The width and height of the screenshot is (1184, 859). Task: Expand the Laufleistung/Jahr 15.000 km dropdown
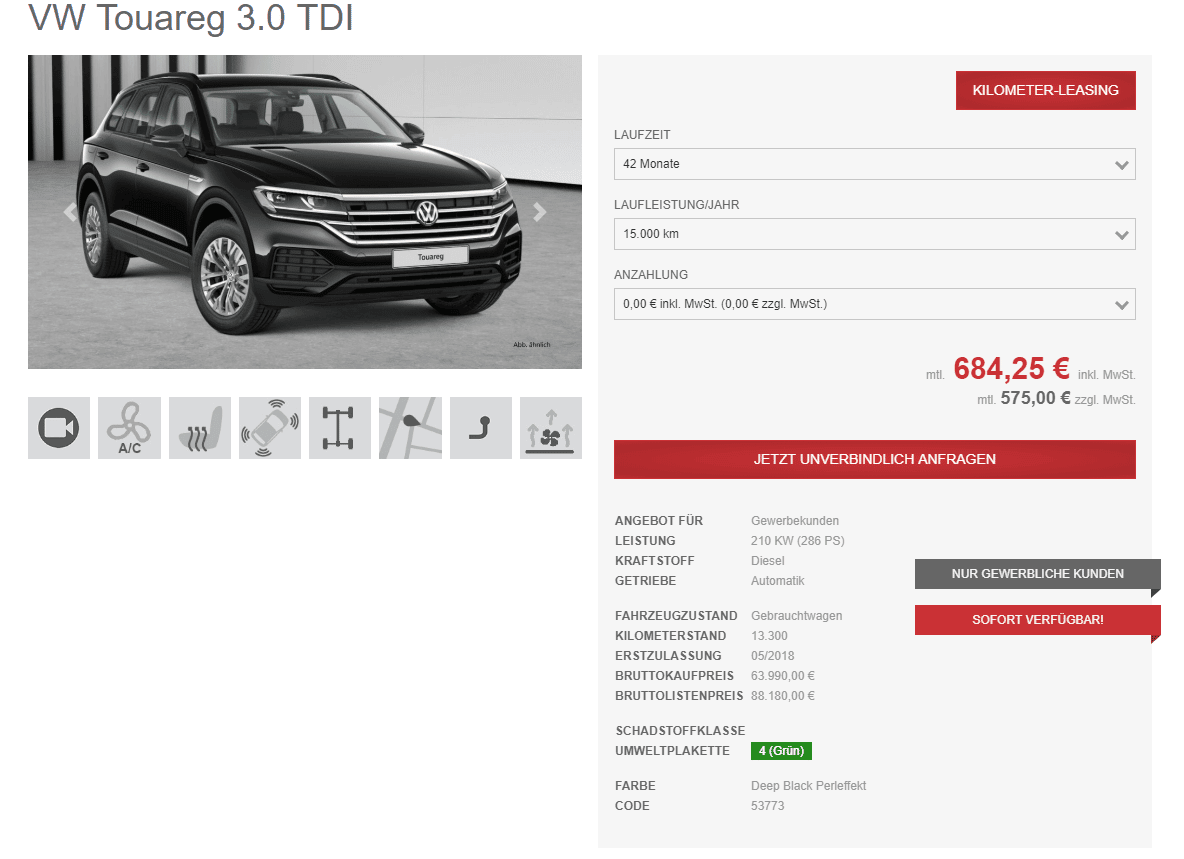point(874,234)
